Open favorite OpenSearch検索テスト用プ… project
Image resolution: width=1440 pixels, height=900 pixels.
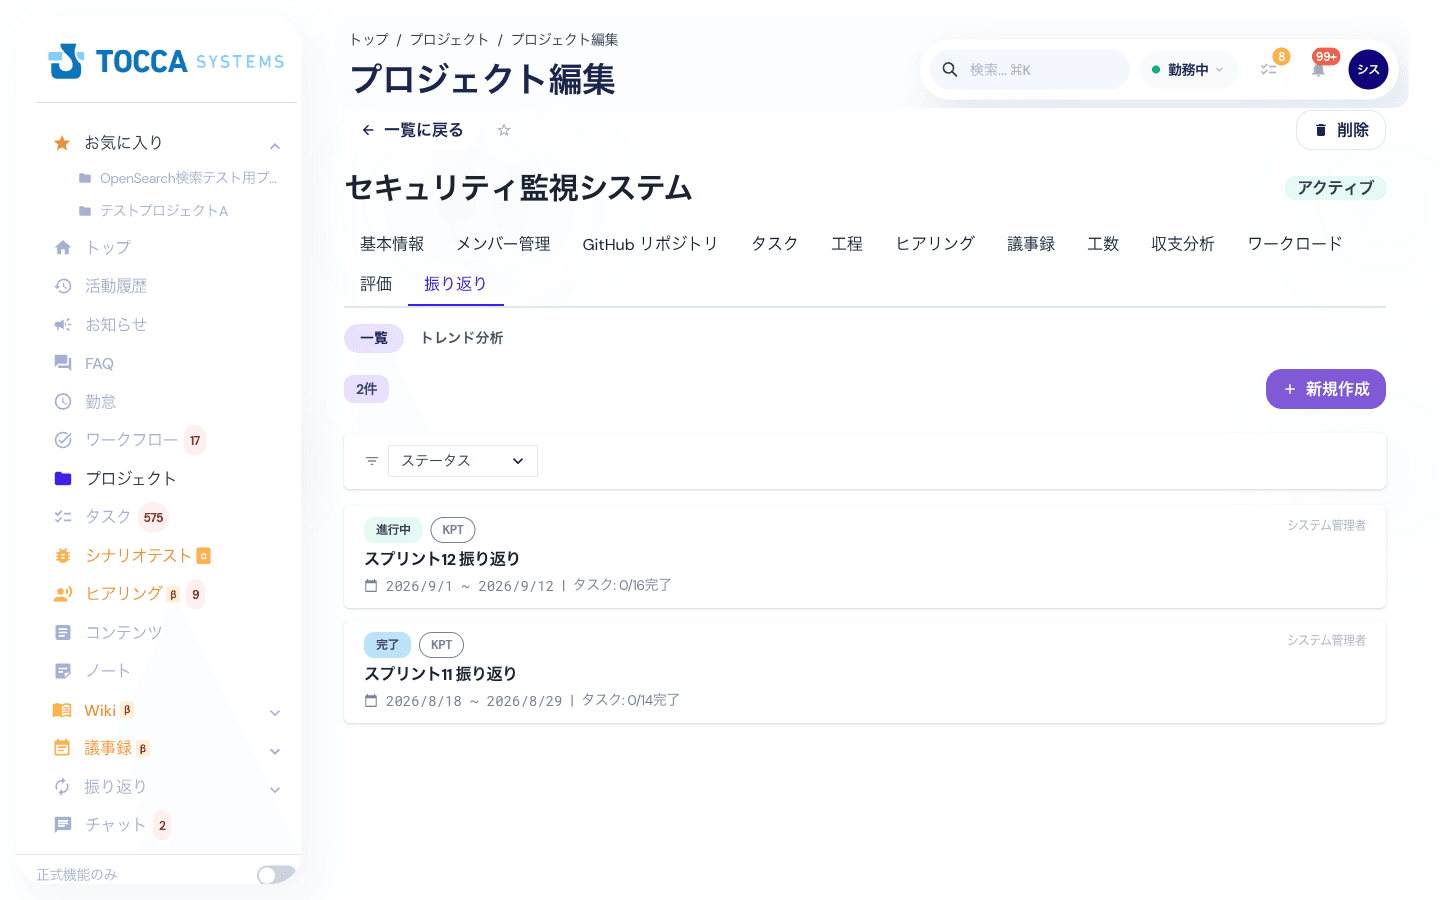point(178,178)
